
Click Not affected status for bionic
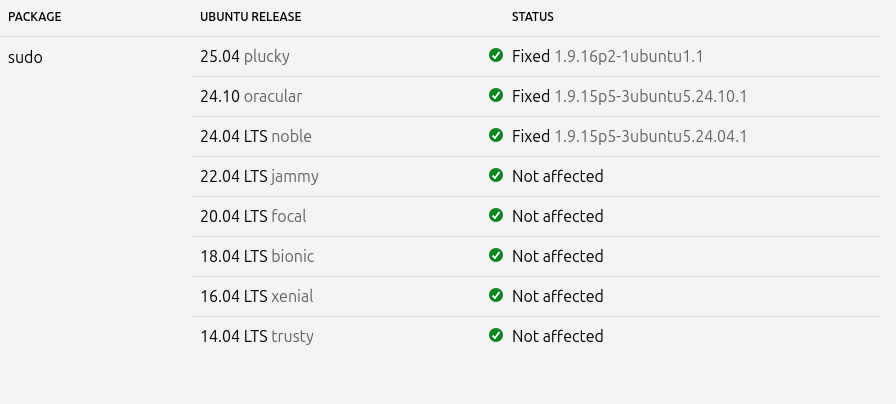[557, 257]
